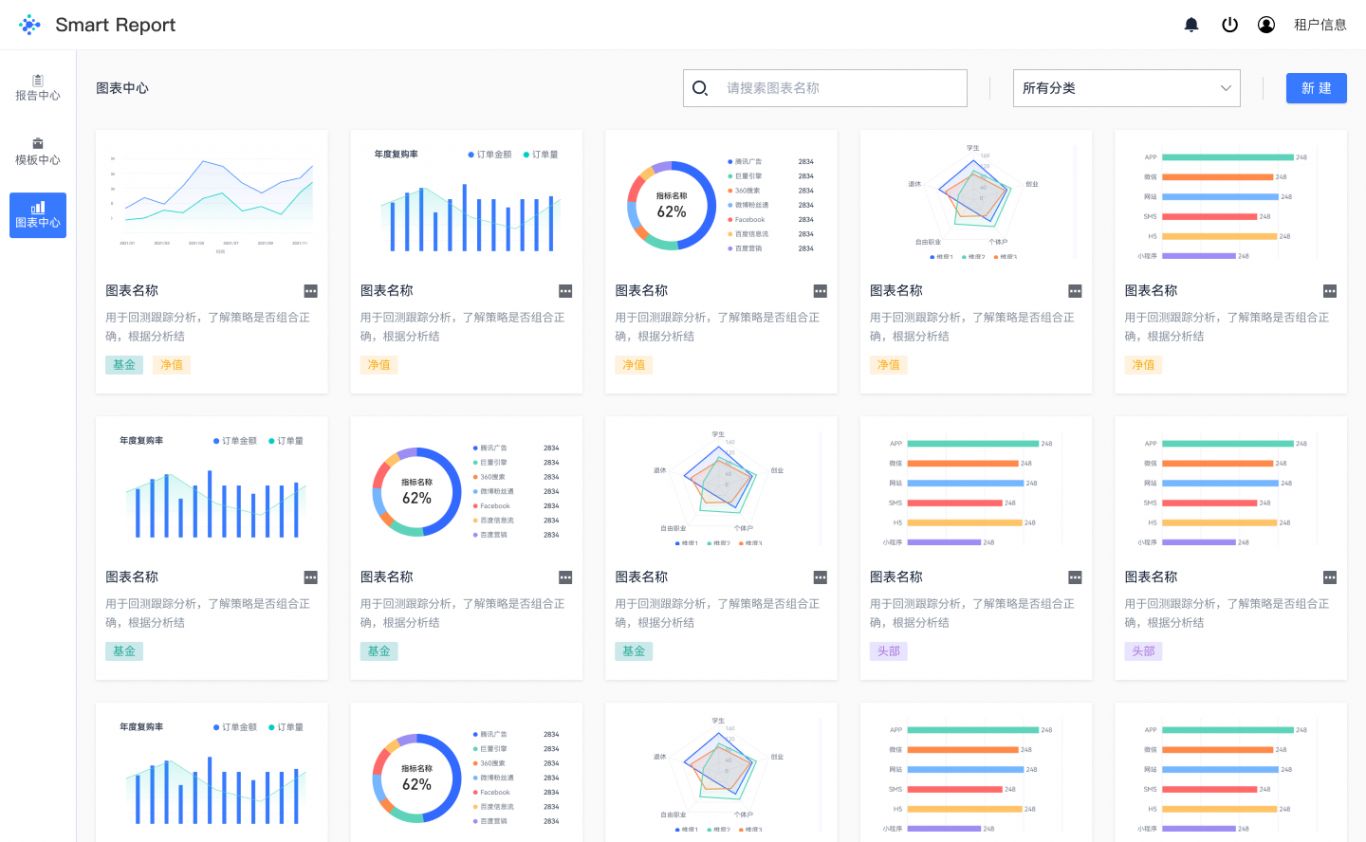Expand the 所有分类 category dropdown
The height and width of the screenshot is (842, 1366).
1126,88
